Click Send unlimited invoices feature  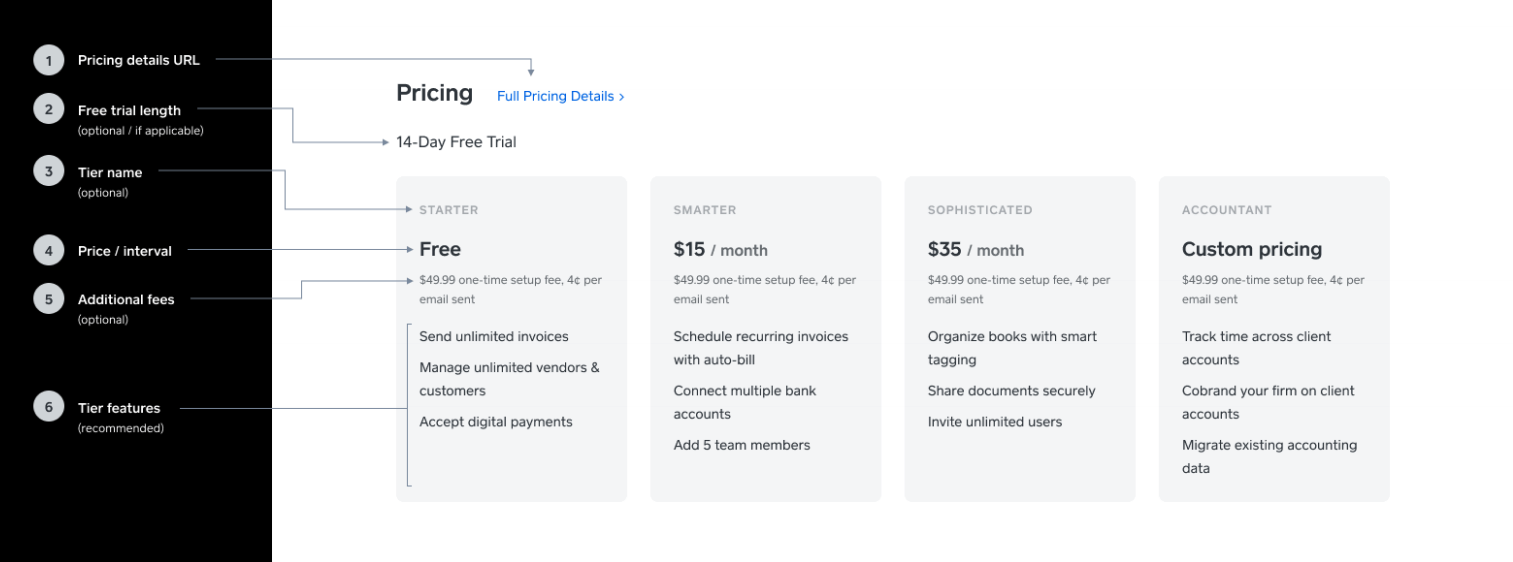[493, 337]
